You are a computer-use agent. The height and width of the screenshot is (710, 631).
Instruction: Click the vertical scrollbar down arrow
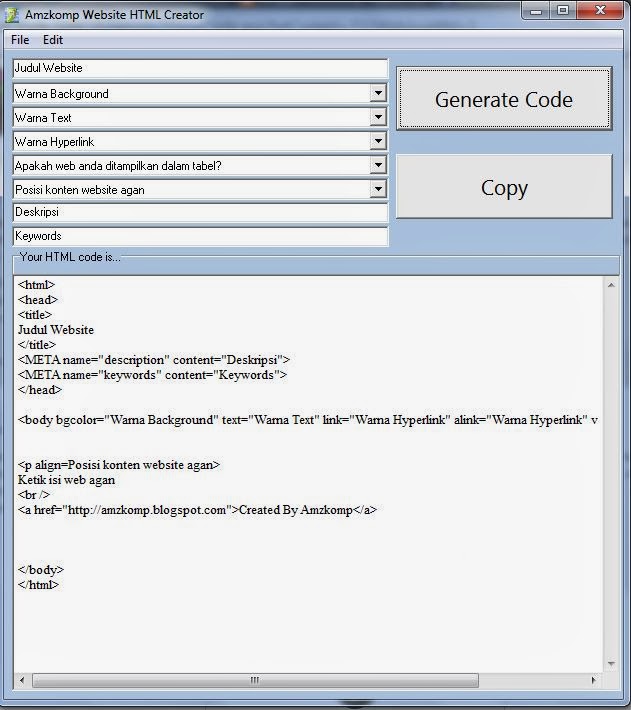(x=611, y=664)
